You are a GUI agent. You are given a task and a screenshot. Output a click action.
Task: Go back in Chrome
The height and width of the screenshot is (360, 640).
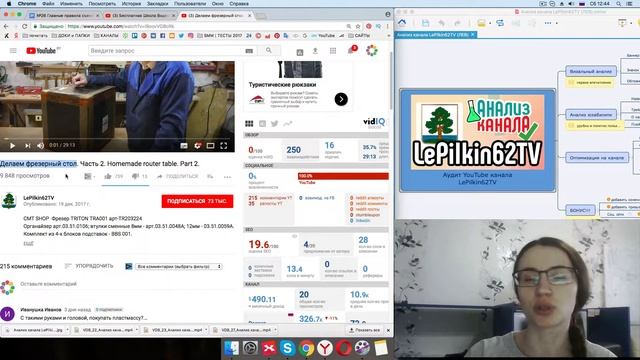click(x=6, y=26)
